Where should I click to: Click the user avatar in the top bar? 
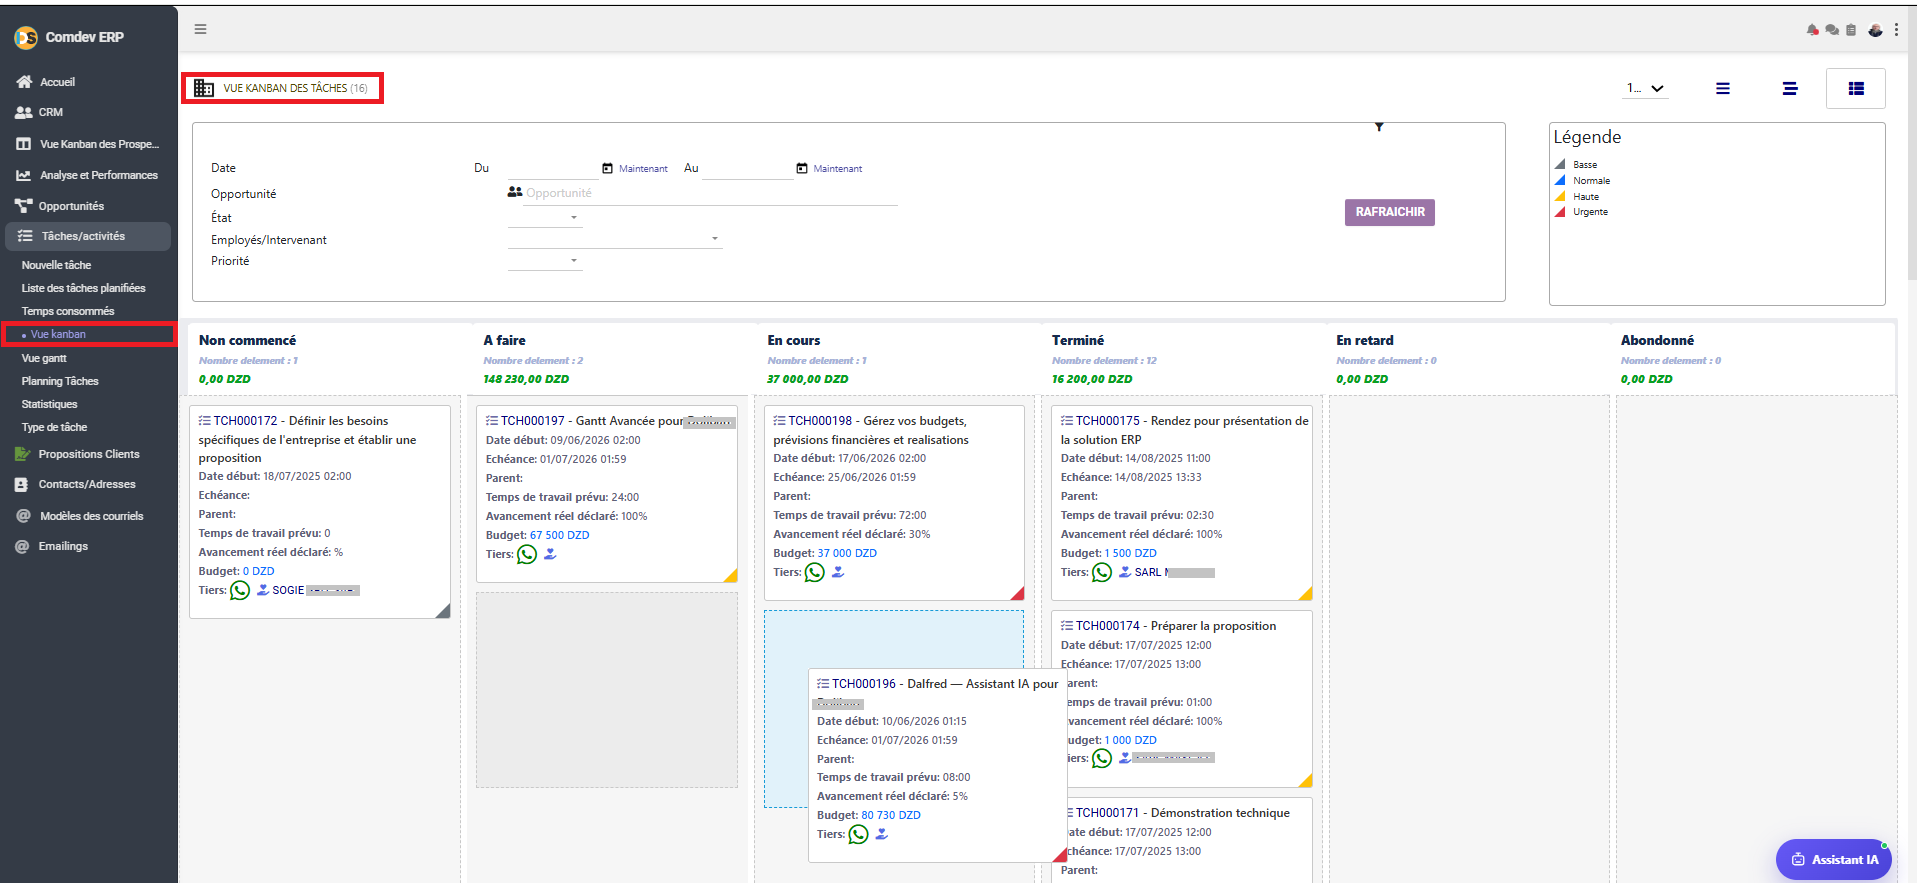(x=1875, y=30)
